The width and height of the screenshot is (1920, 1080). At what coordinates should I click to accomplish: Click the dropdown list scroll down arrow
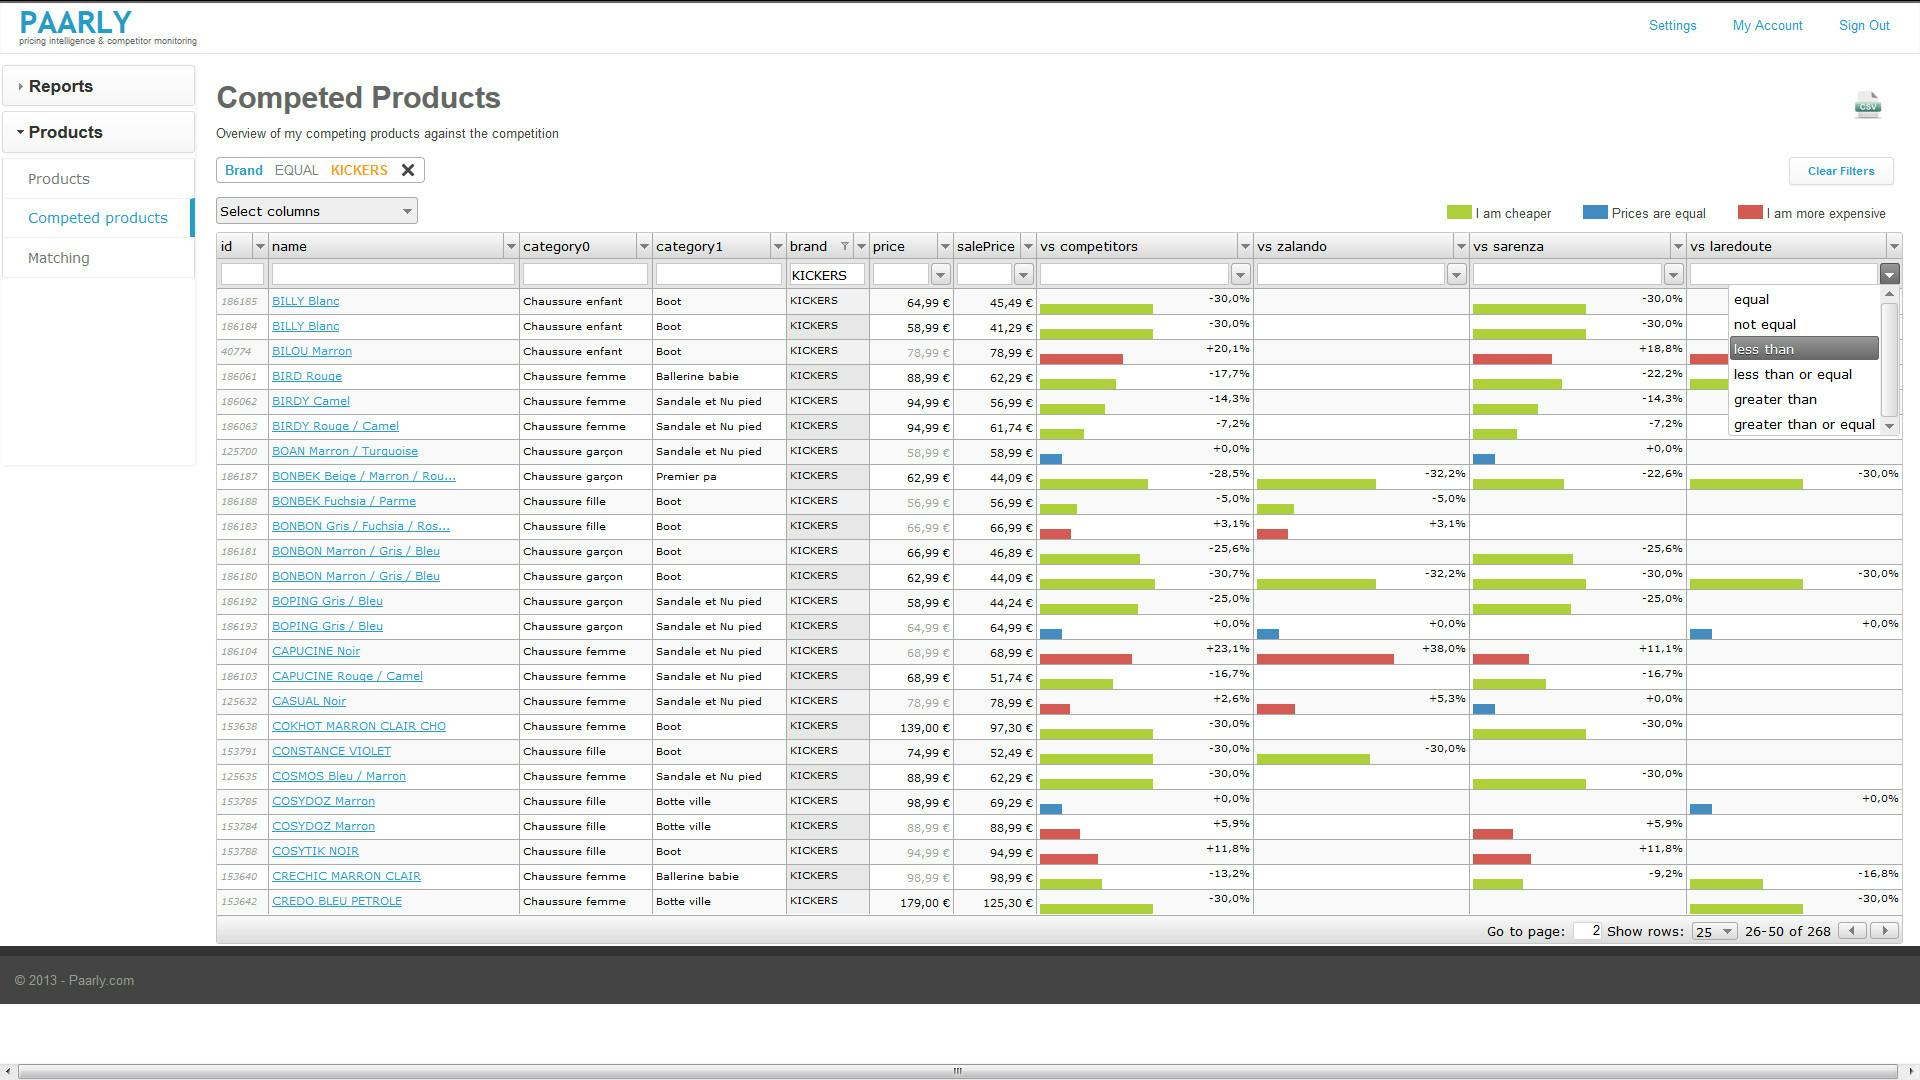[1889, 426]
